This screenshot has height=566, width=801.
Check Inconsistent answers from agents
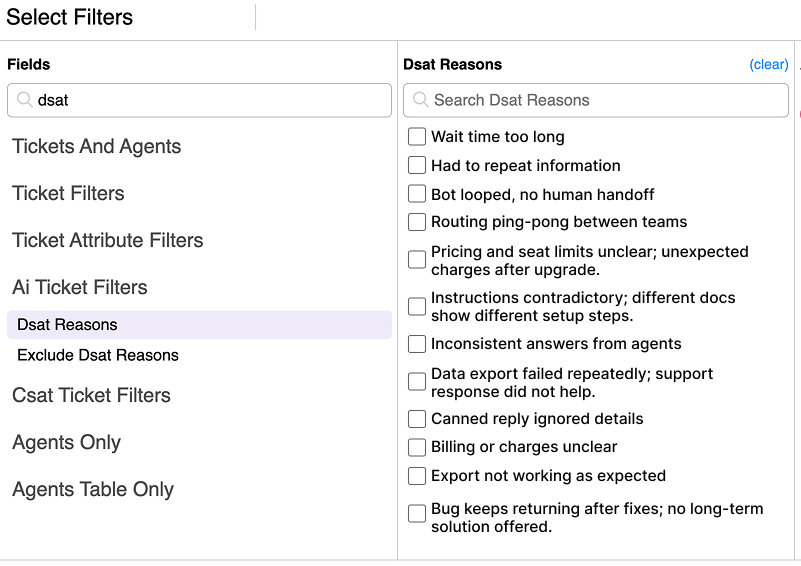417,344
